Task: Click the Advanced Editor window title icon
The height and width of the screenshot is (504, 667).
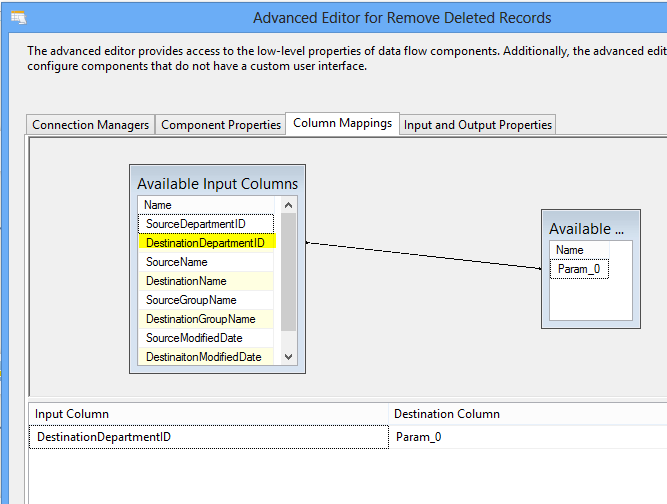Action: [x=18, y=18]
